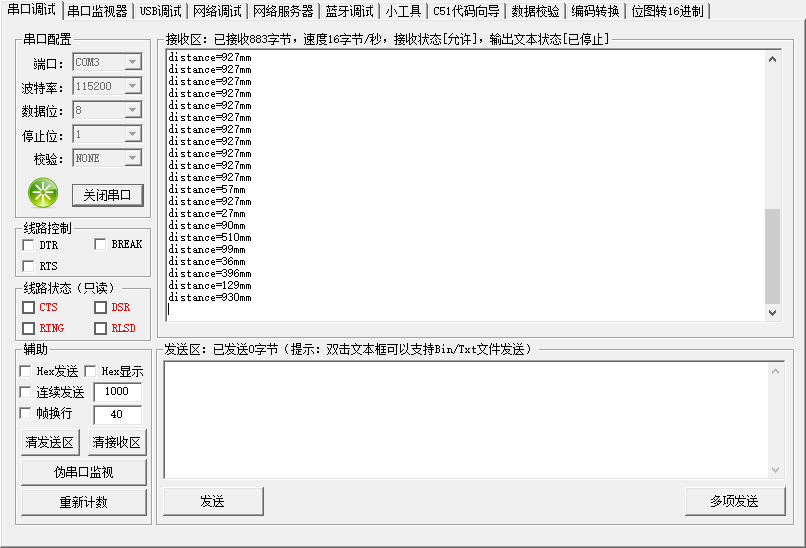The image size is (806, 548).
Task: Click the green serial port status indicator
Action: click(x=43, y=193)
